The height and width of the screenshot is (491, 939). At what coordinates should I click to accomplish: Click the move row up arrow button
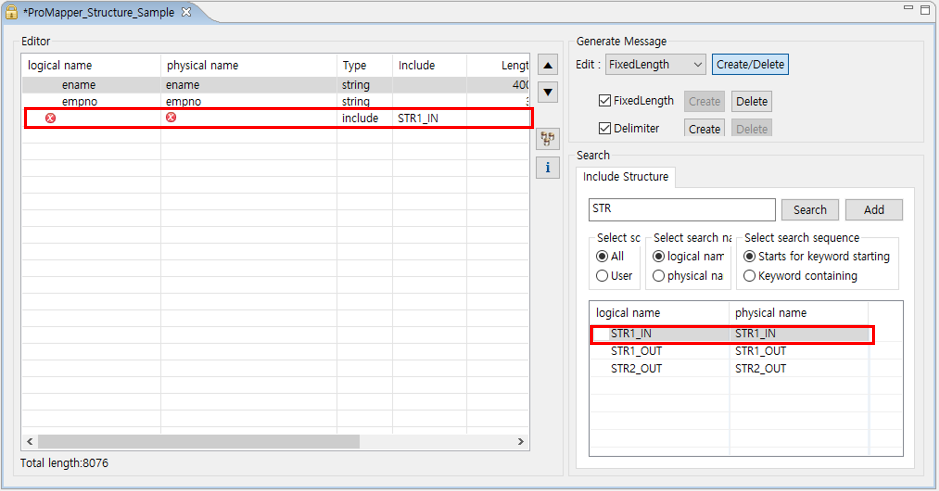tap(548, 66)
